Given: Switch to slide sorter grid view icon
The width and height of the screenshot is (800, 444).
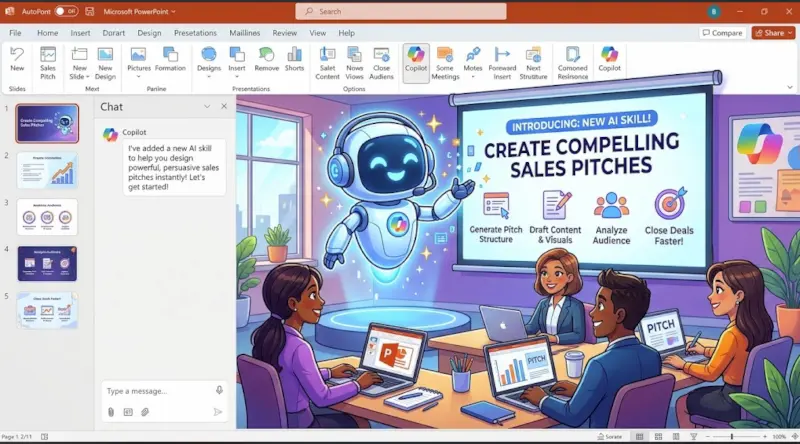Looking at the screenshot, I should click(658, 437).
